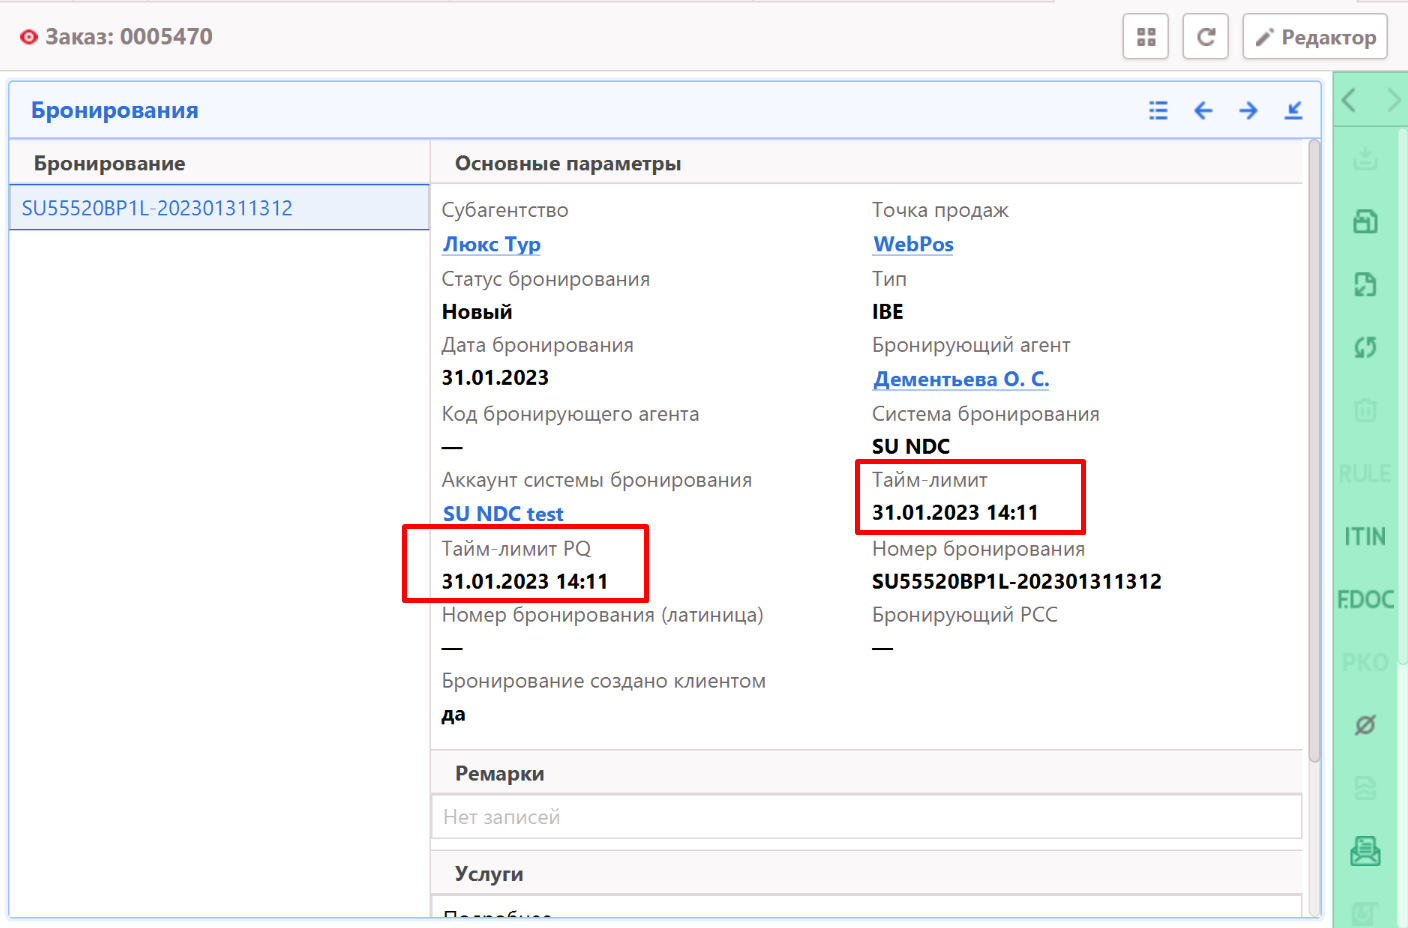Select booking SU55520BP1L-202301311312 in the list
The image size is (1408, 928).
click(x=157, y=208)
